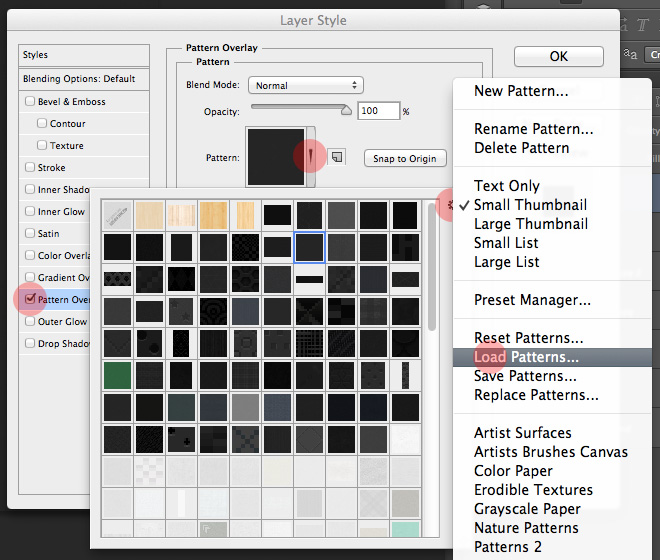The image size is (660, 560).
Task: Click the pattern grid scrollbar
Action: click(x=431, y=268)
